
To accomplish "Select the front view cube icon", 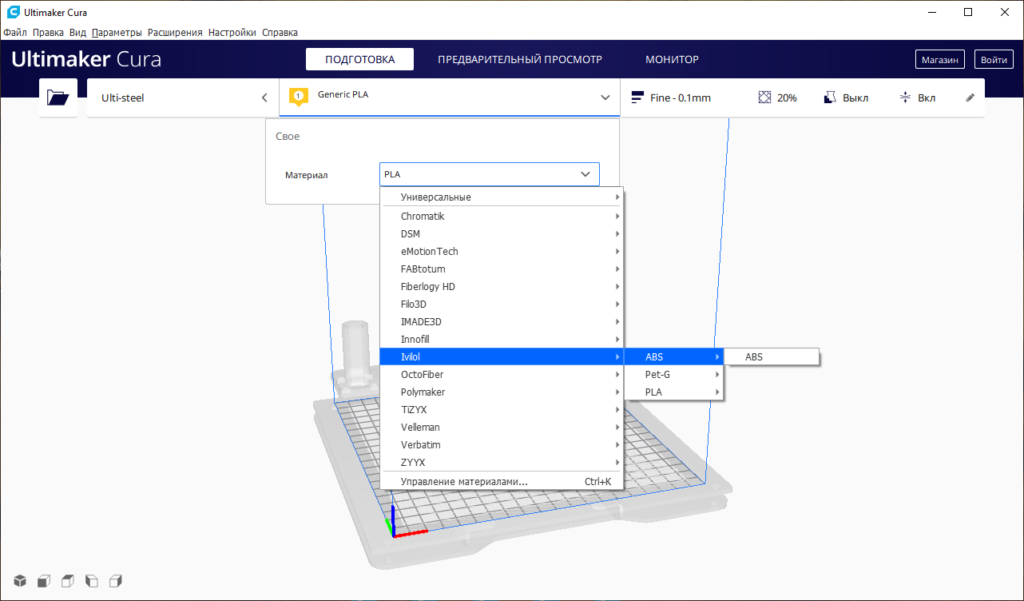I will [43, 581].
